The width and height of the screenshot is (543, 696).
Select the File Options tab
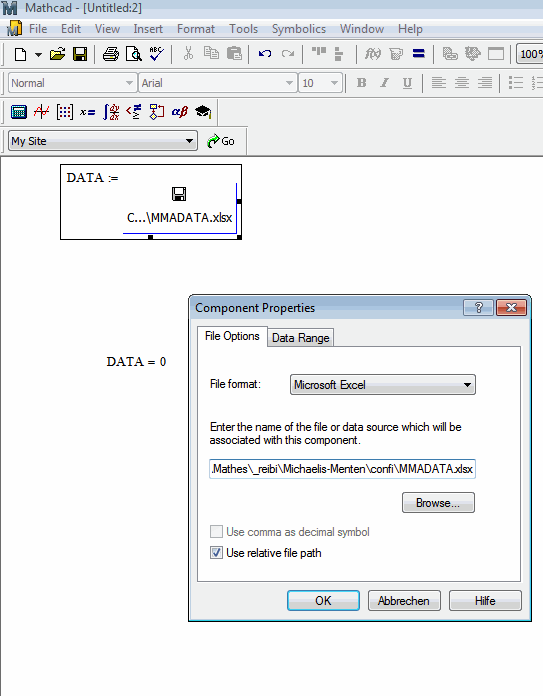[232, 336]
